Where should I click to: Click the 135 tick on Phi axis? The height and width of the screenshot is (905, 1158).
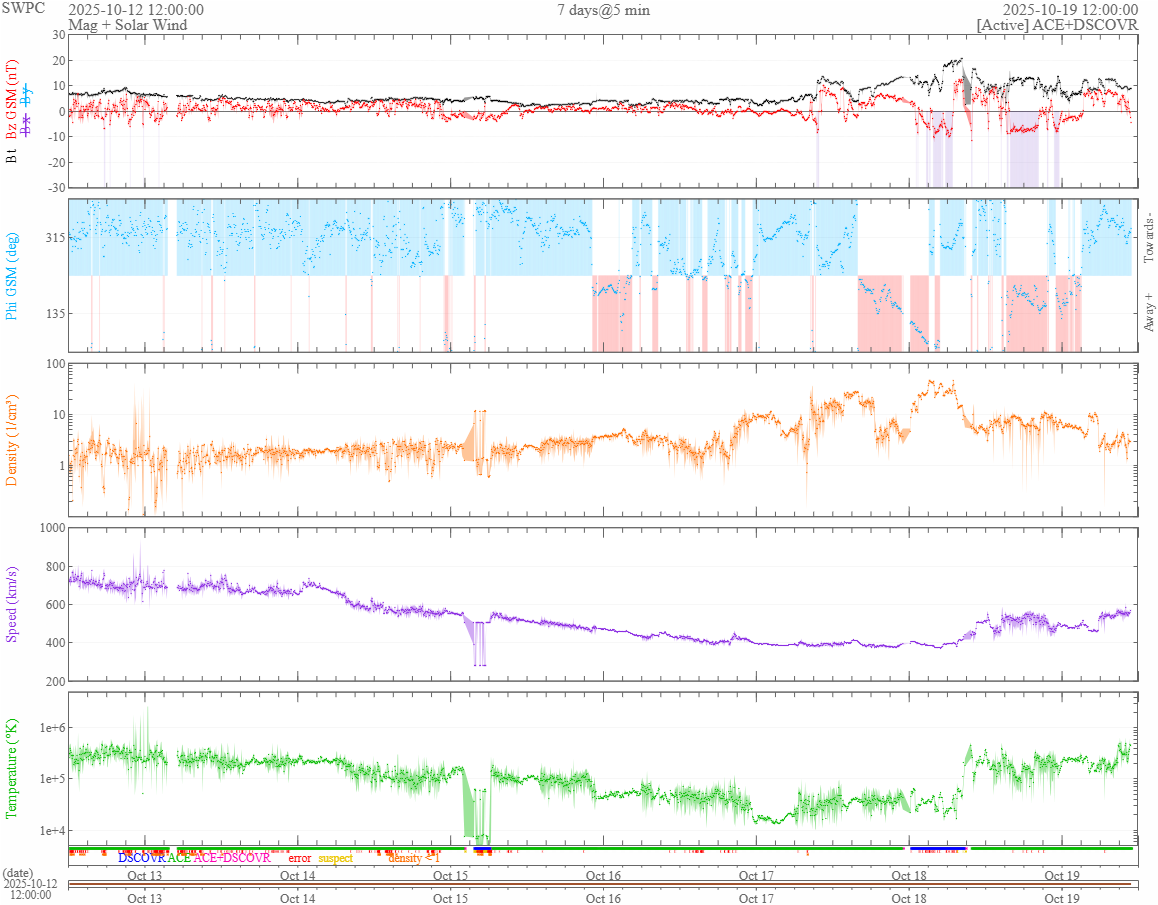click(x=56, y=313)
